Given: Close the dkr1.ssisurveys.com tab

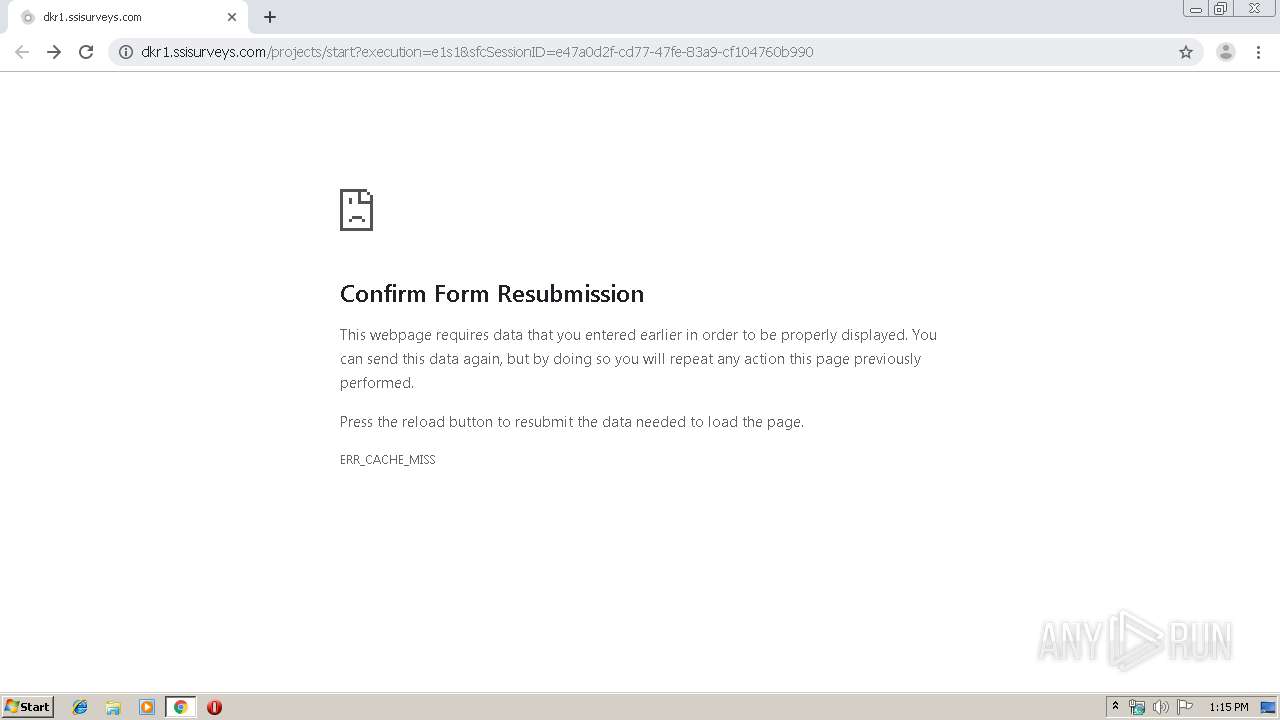Looking at the screenshot, I should (232, 17).
